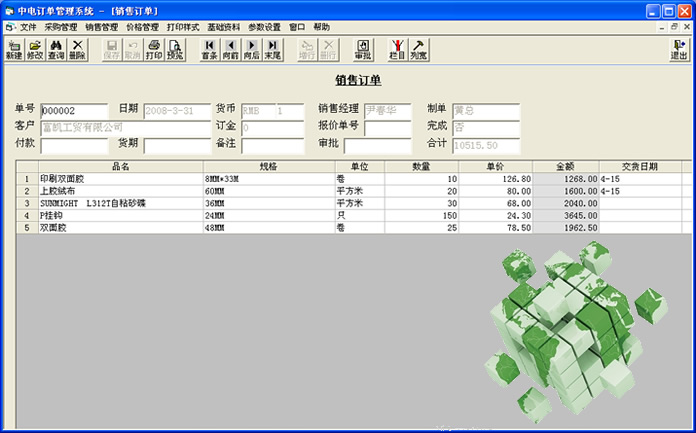
Task: Go to first record with 首条
Action: pyautogui.click(x=210, y=49)
